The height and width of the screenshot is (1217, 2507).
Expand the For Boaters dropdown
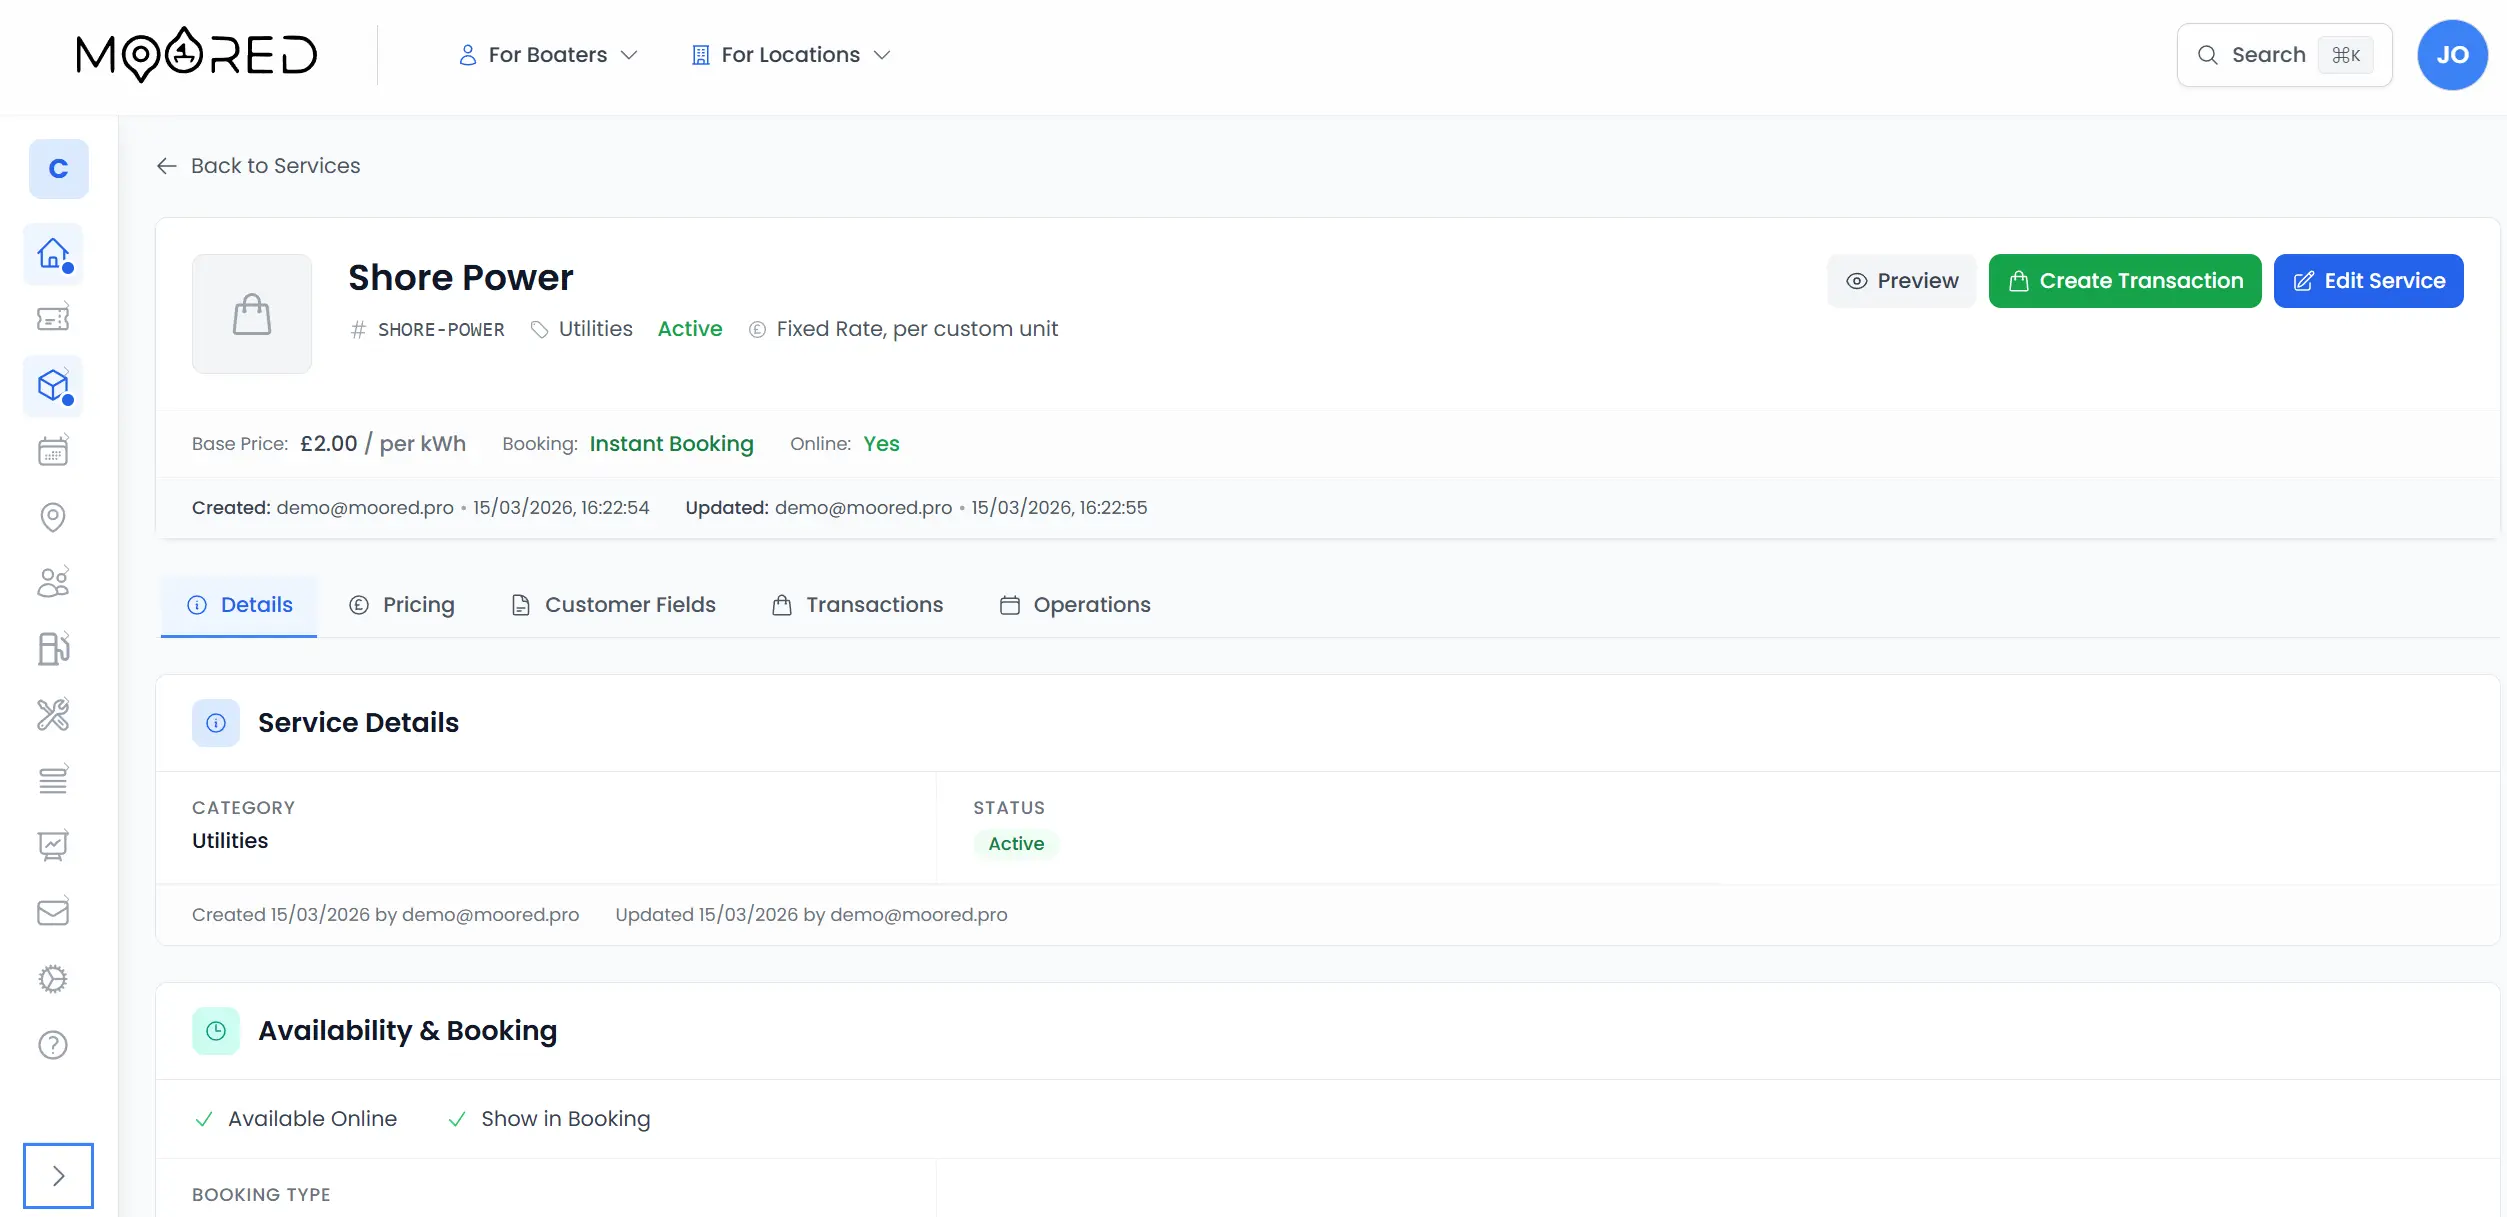coord(546,55)
